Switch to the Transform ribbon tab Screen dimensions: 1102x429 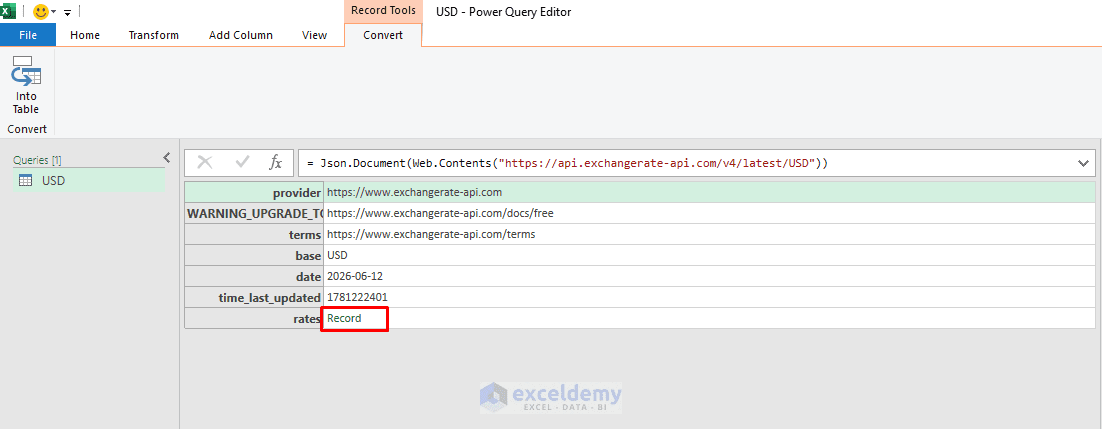[154, 35]
